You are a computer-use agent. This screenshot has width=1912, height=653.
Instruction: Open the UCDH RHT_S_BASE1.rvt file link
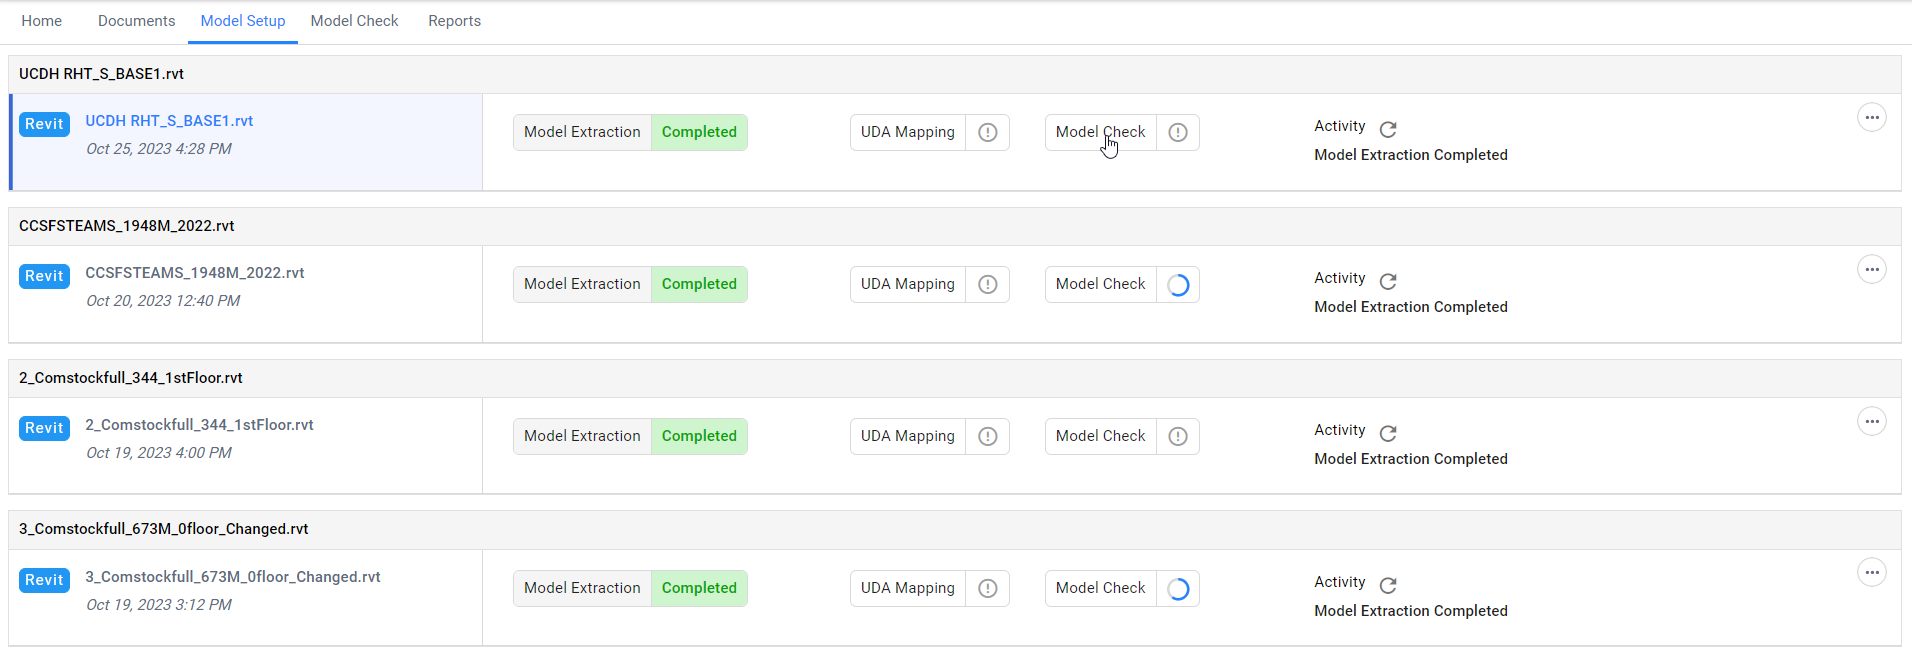pyautogui.click(x=169, y=121)
